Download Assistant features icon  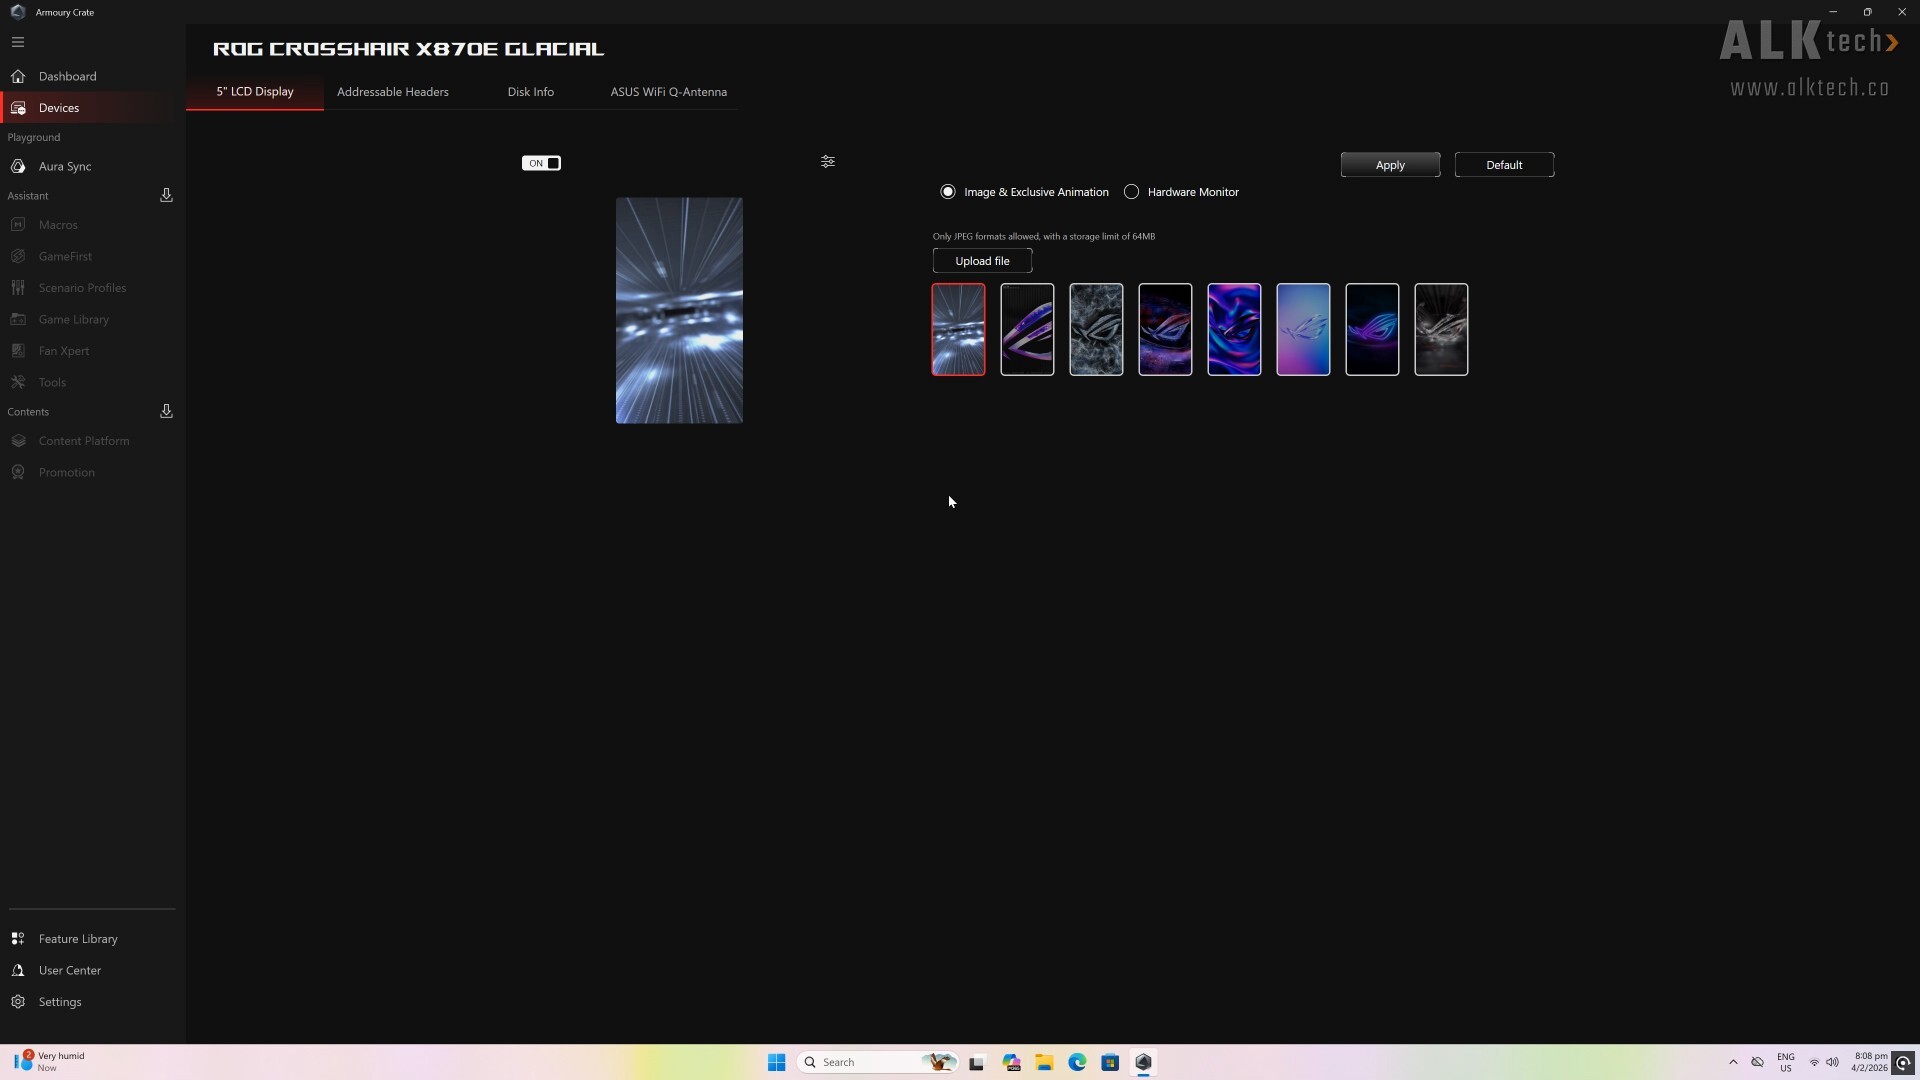[x=166, y=196]
